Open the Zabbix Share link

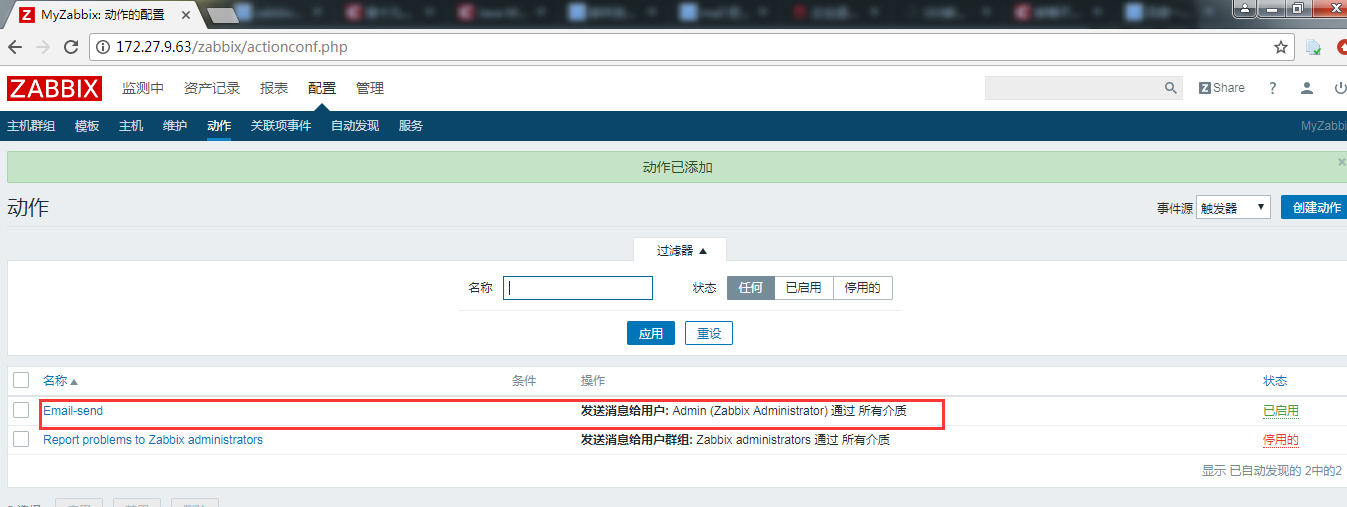click(x=1221, y=88)
